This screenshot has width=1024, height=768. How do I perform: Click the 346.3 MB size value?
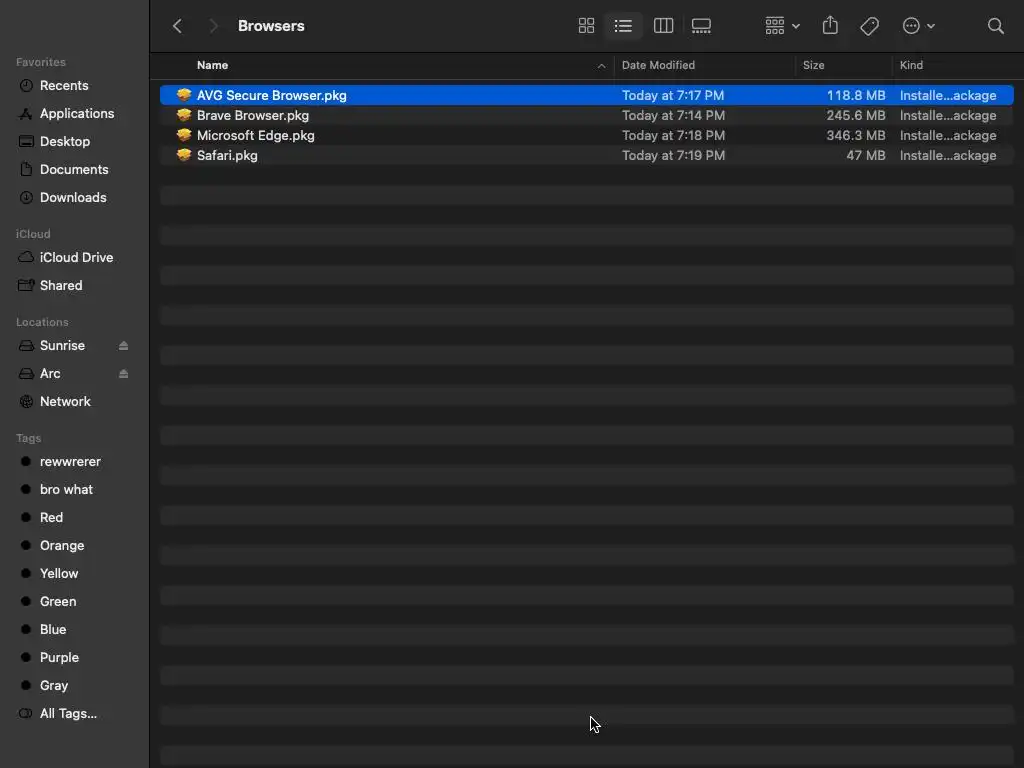pos(856,136)
